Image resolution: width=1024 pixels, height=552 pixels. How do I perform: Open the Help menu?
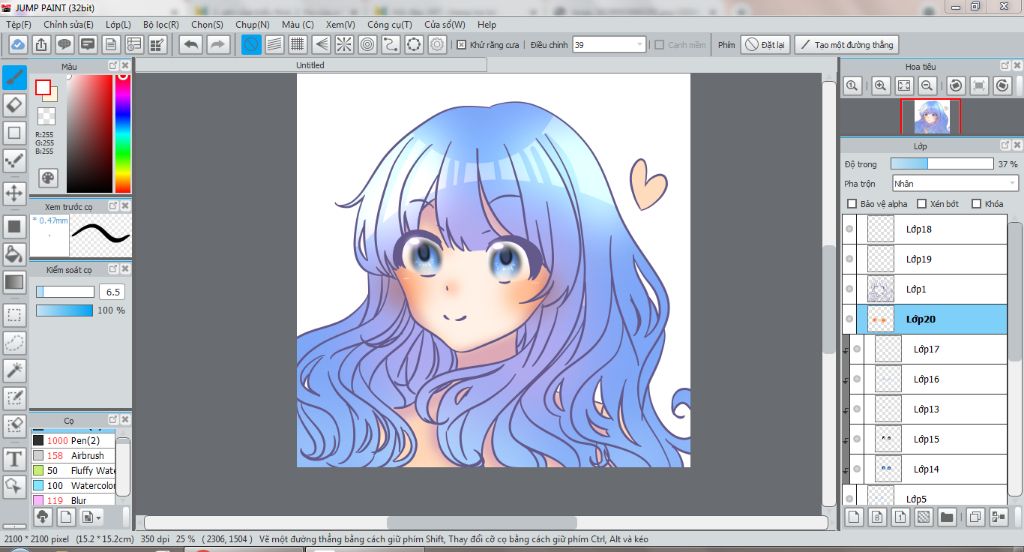[x=487, y=25]
